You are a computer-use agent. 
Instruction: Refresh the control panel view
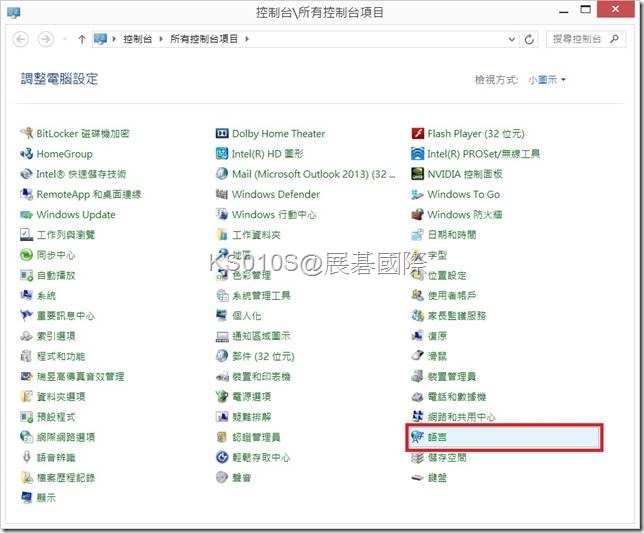click(529, 39)
